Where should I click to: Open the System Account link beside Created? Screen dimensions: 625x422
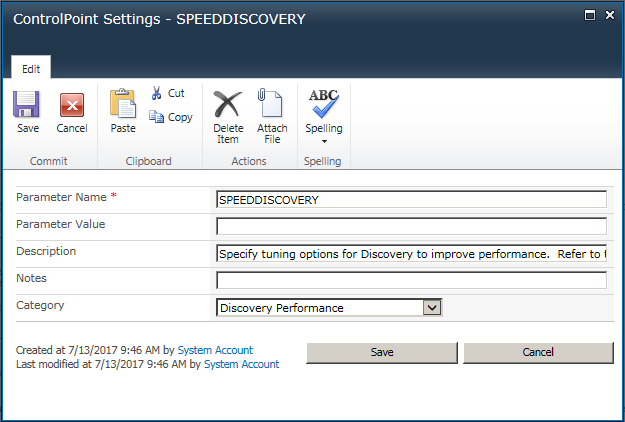pos(215,350)
